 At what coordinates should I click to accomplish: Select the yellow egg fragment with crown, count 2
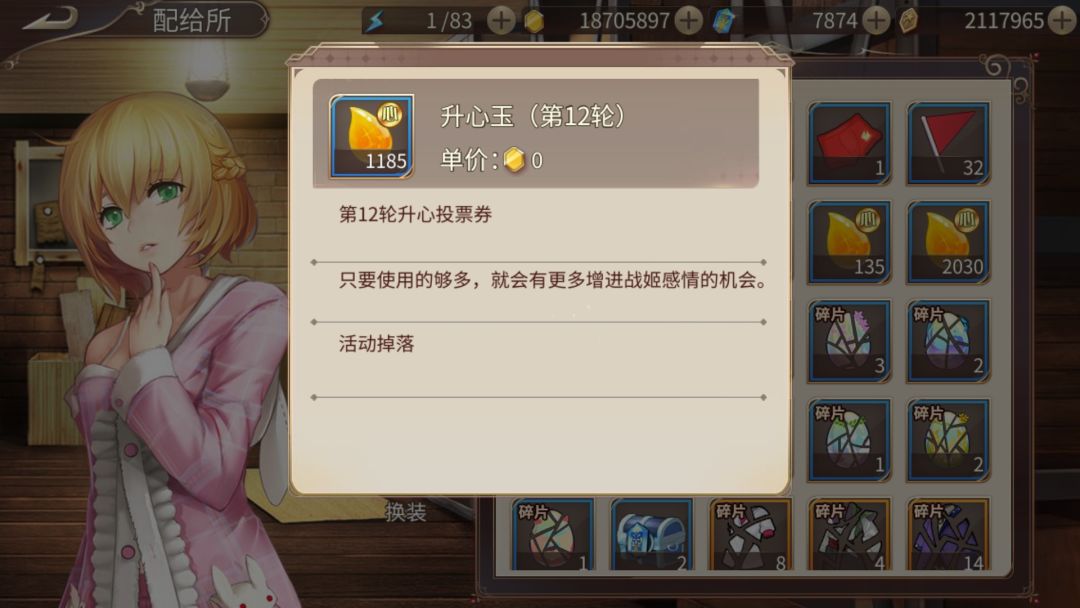coord(948,440)
